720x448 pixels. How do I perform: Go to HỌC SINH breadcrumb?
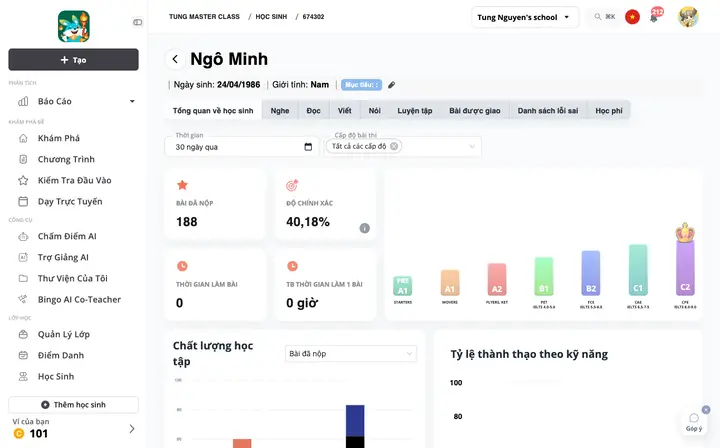click(x=271, y=17)
